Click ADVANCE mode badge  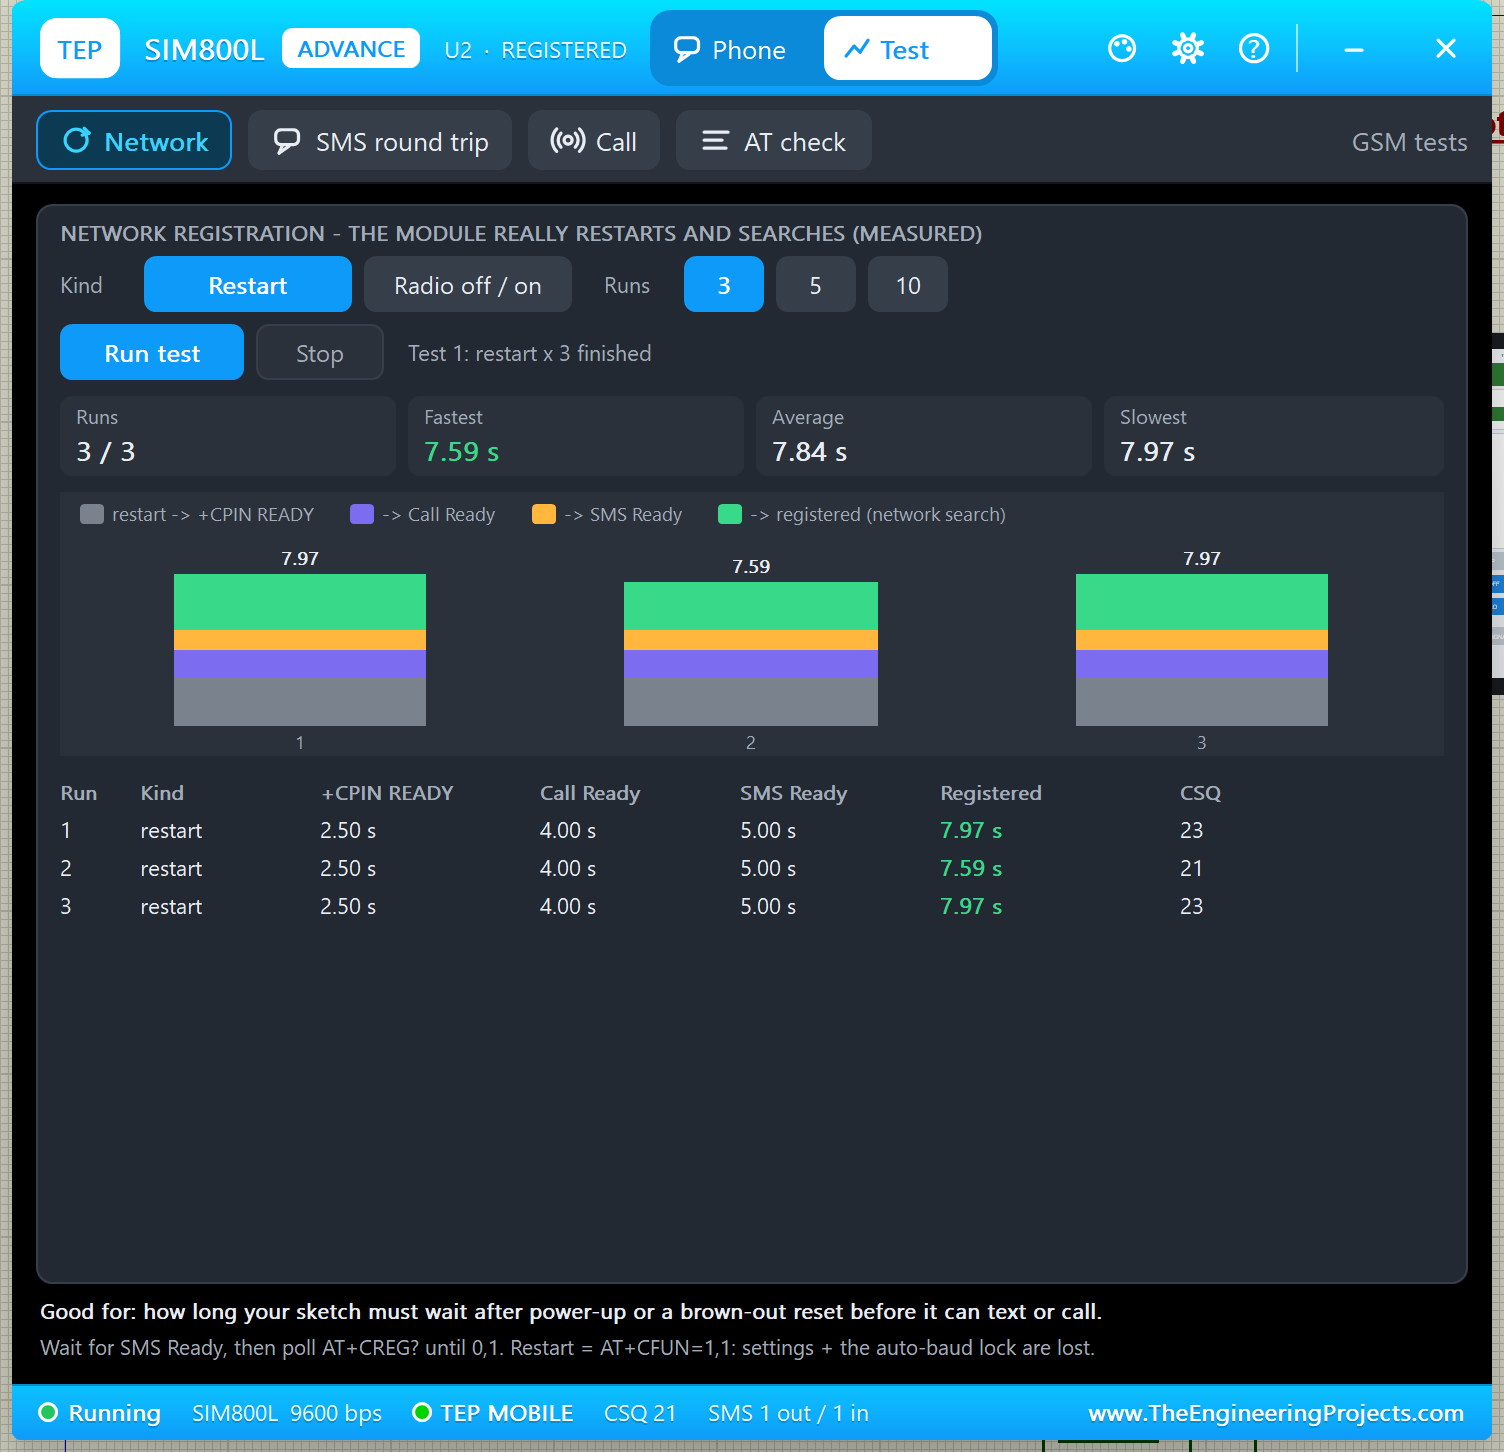tap(351, 48)
